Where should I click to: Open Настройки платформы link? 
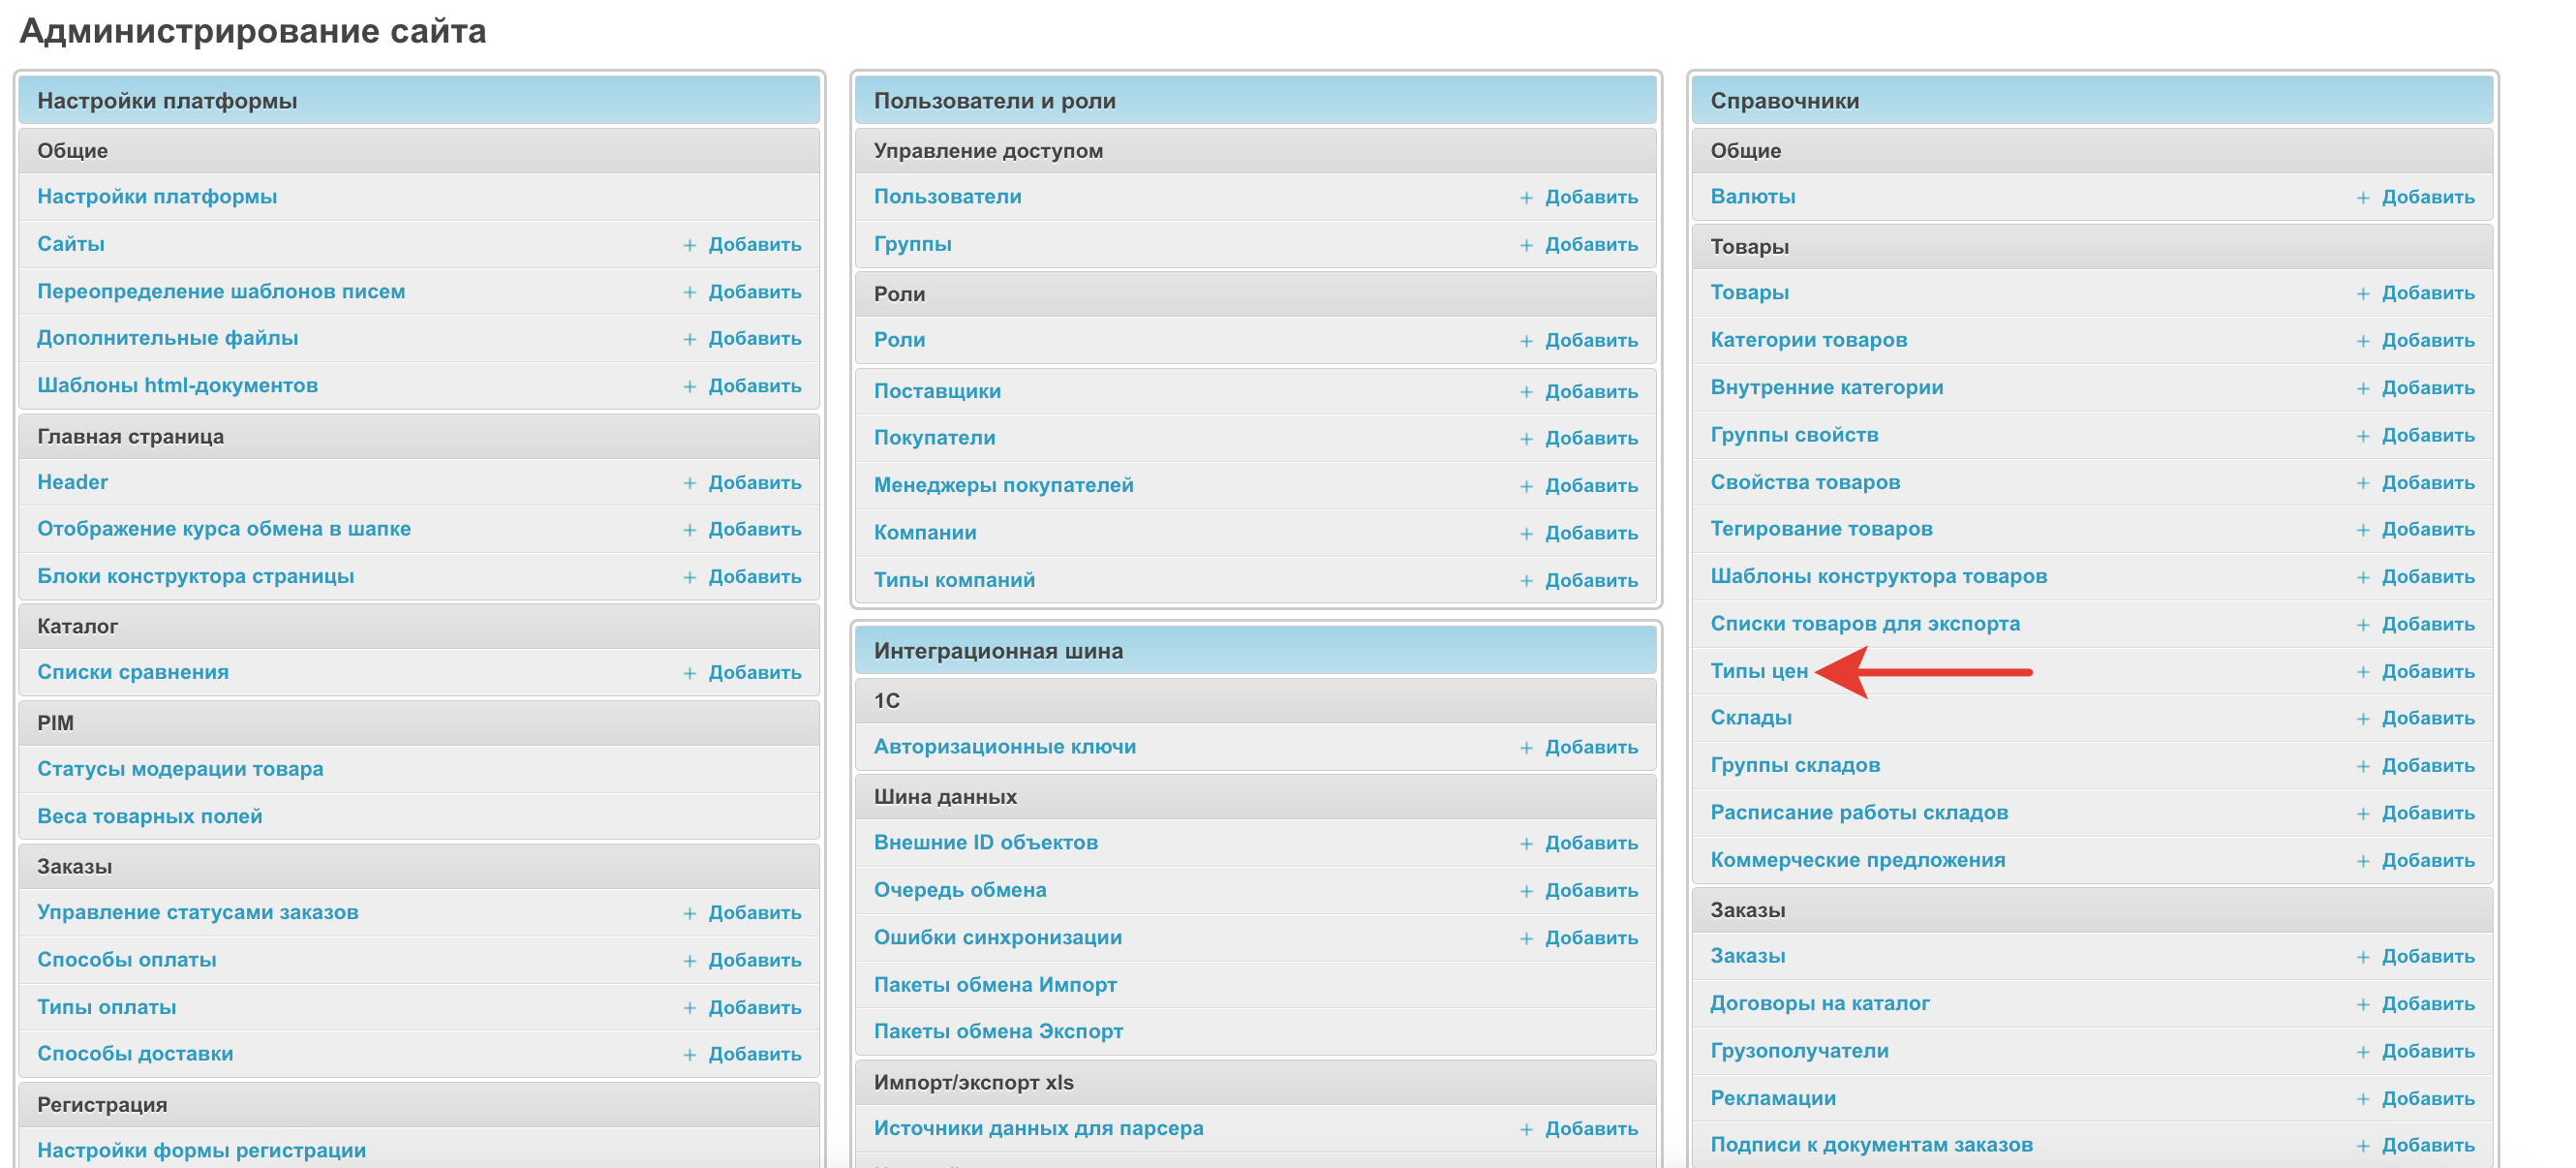[157, 197]
